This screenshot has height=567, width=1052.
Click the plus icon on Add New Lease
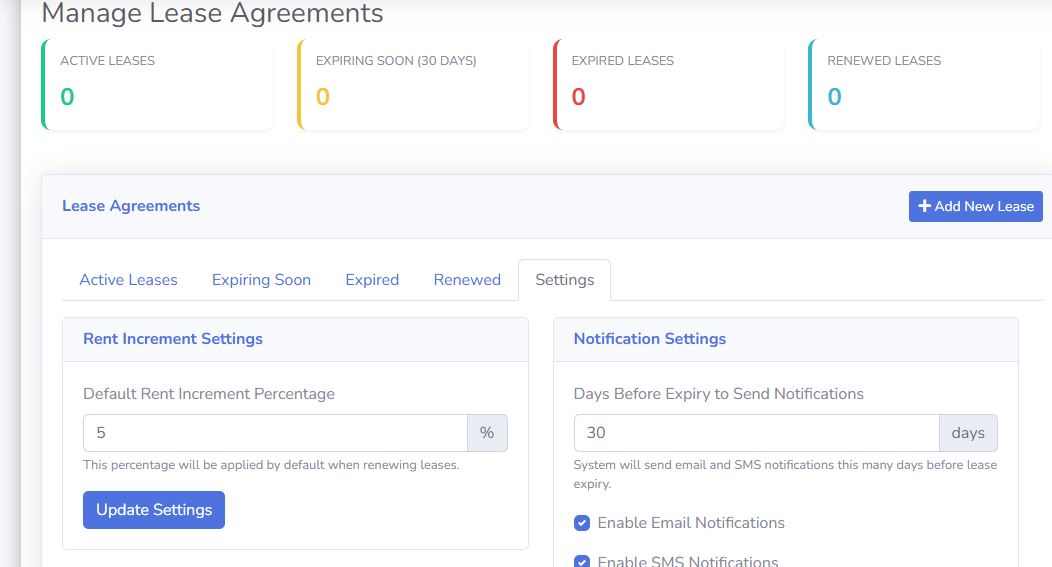point(924,206)
